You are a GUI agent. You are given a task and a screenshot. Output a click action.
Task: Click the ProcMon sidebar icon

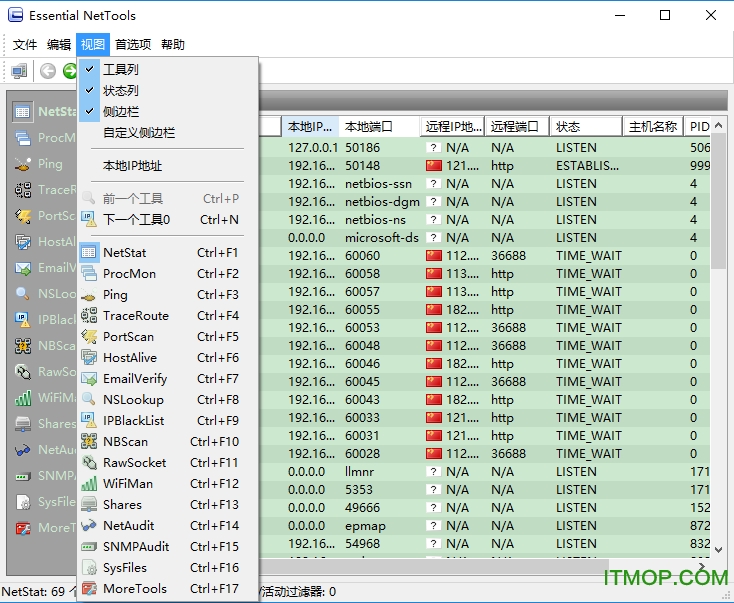pos(22,138)
